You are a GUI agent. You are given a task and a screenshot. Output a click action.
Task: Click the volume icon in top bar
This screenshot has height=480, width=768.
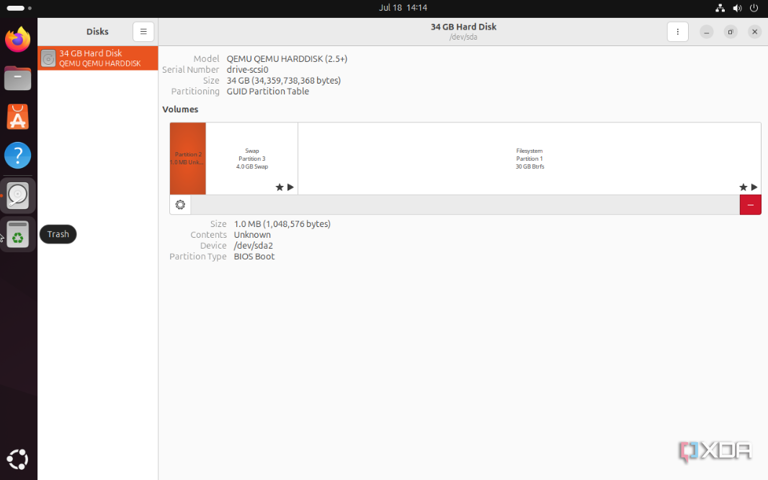(737, 8)
